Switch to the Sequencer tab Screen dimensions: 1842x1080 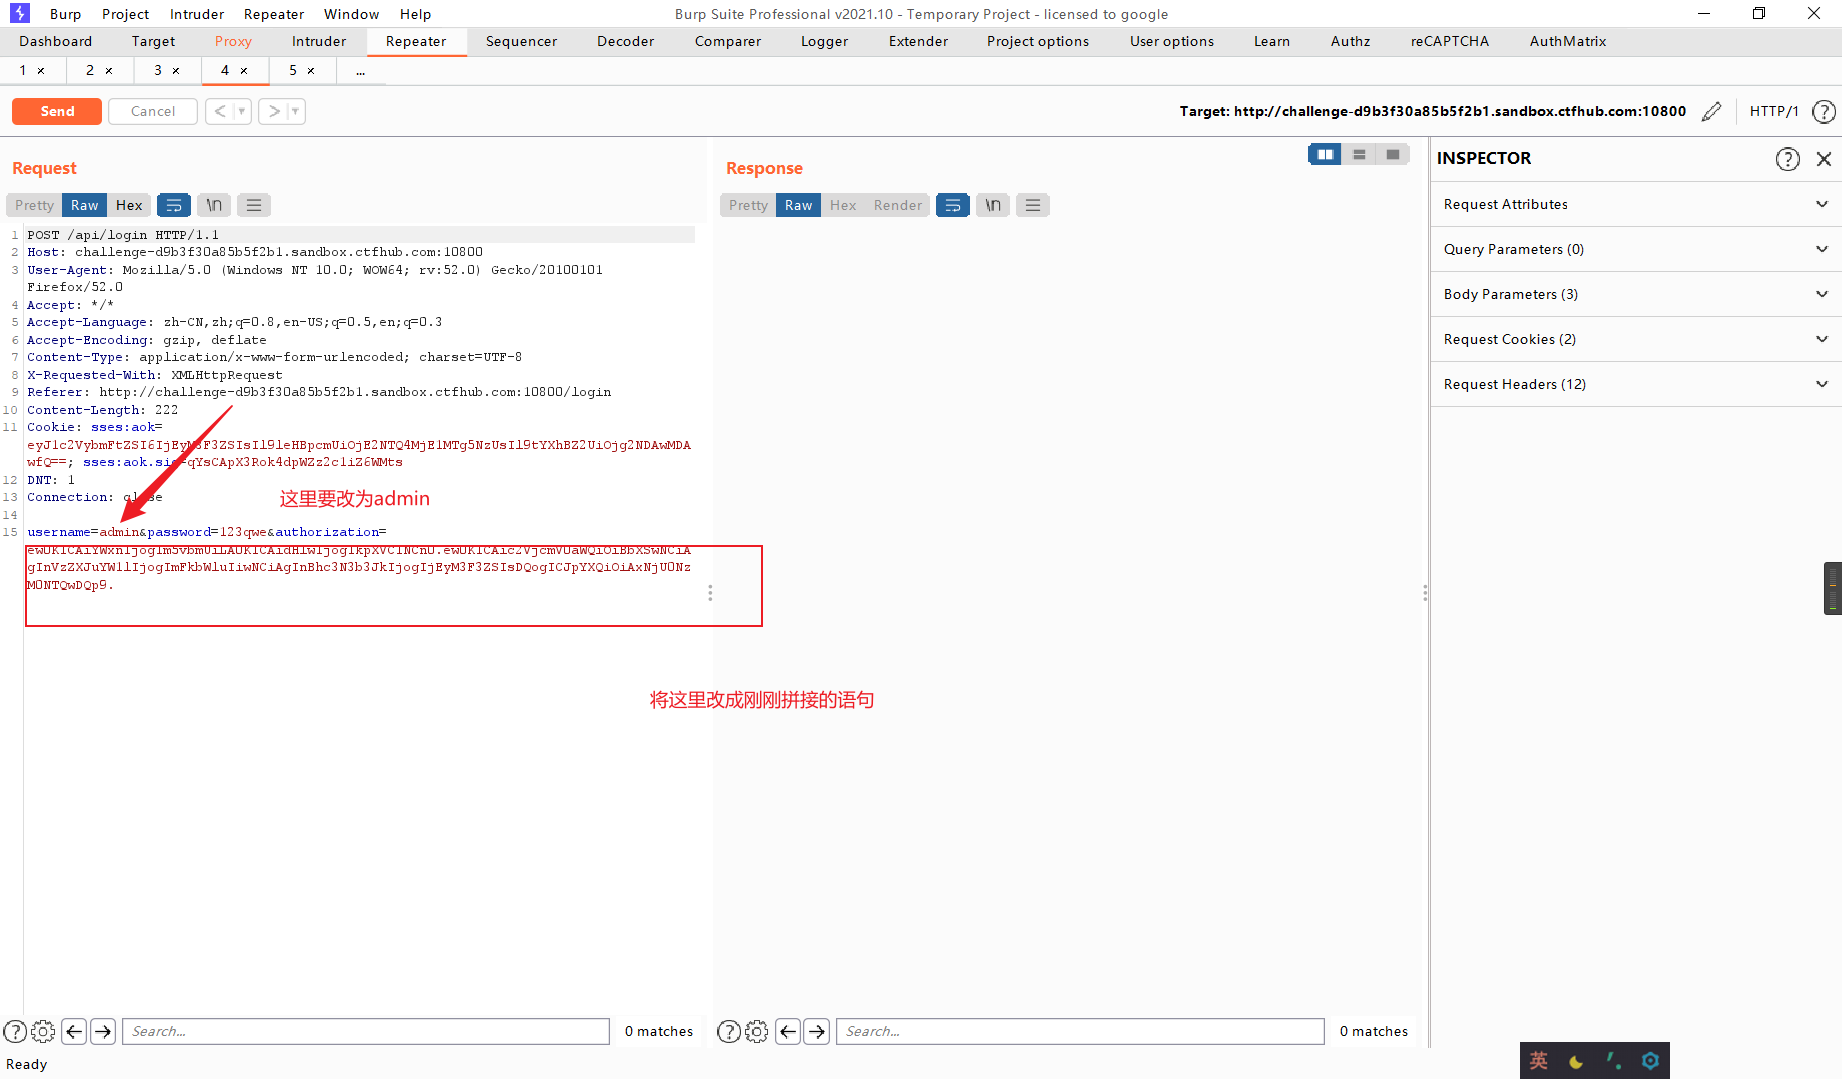pyautogui.click(x=521, y=41)
